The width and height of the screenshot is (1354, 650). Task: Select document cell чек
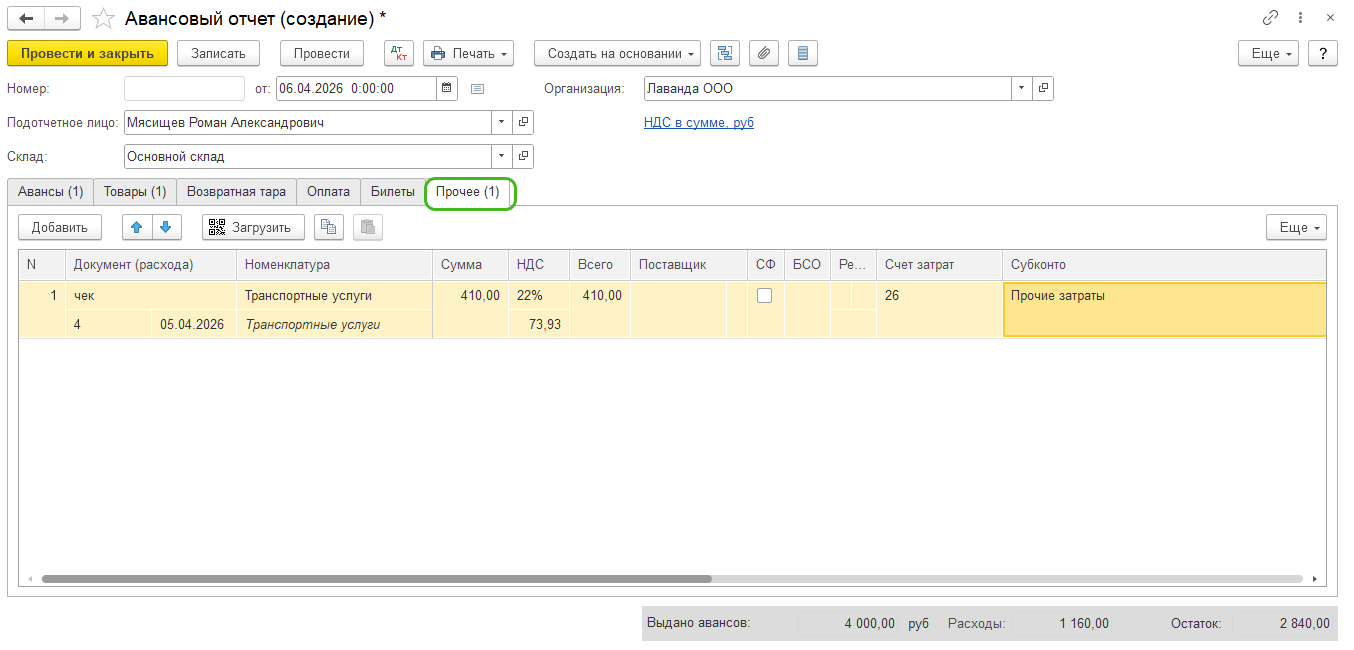point(151,296)
